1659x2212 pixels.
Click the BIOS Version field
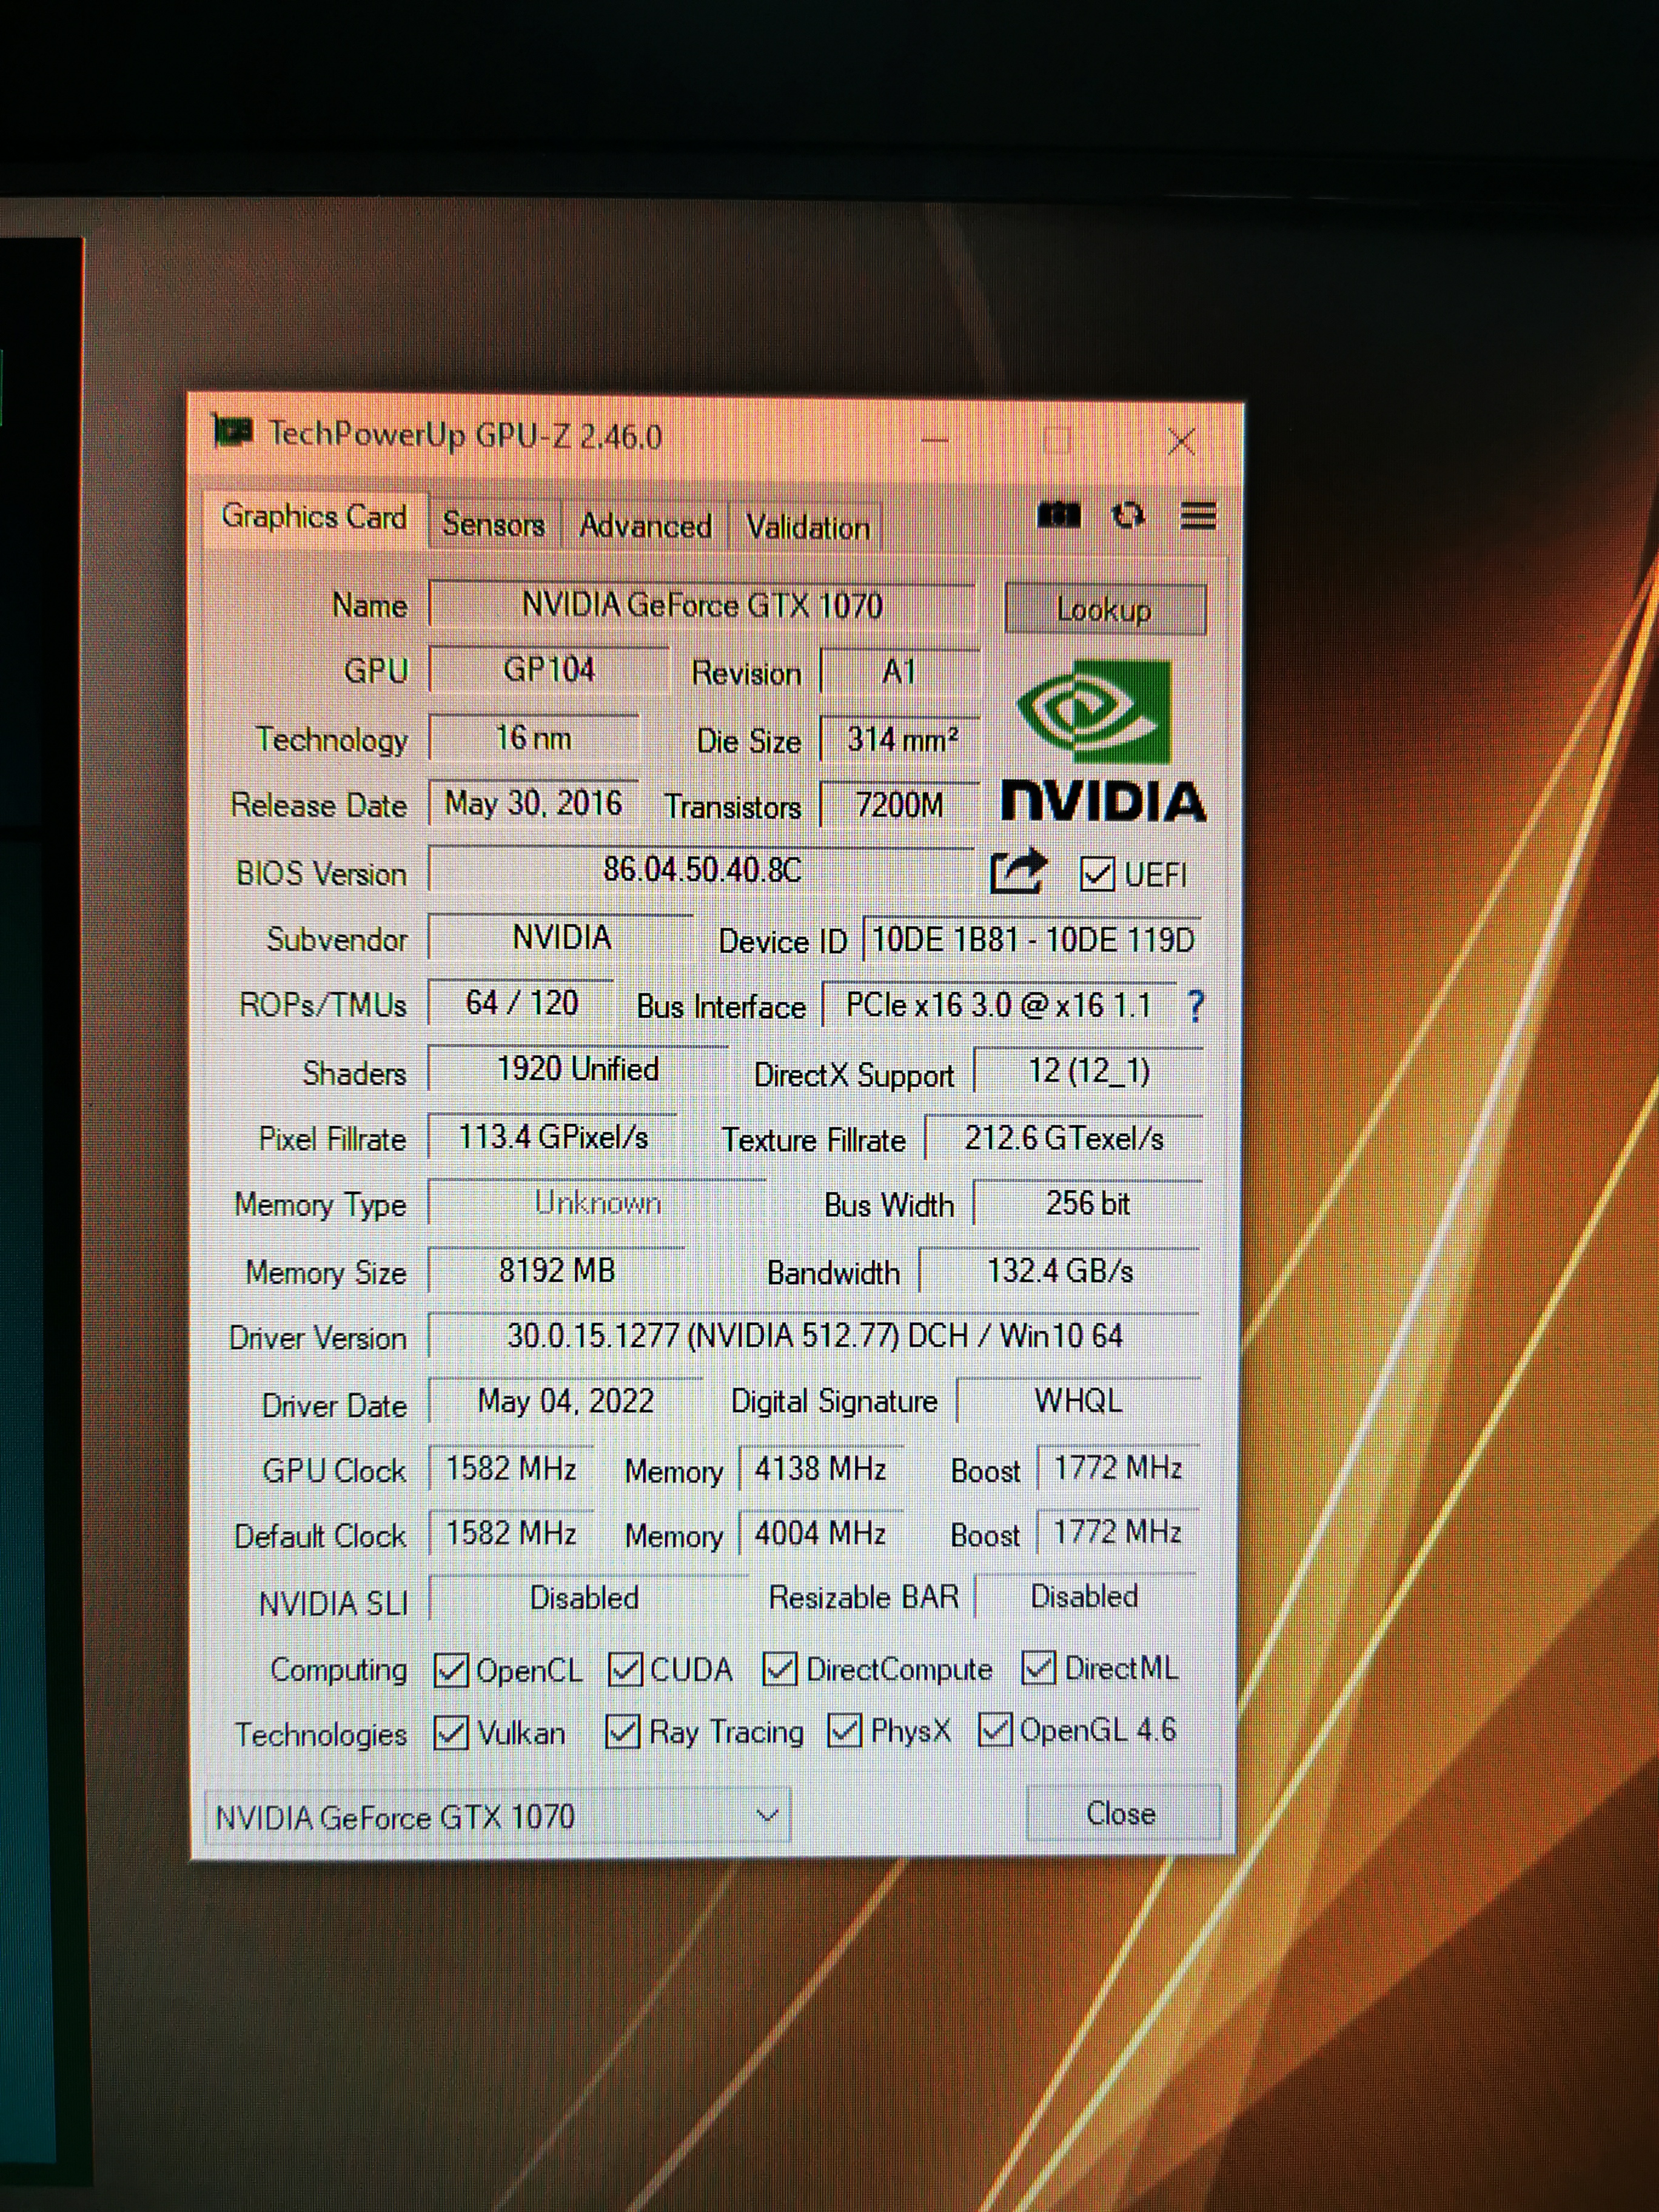point(701,869)
